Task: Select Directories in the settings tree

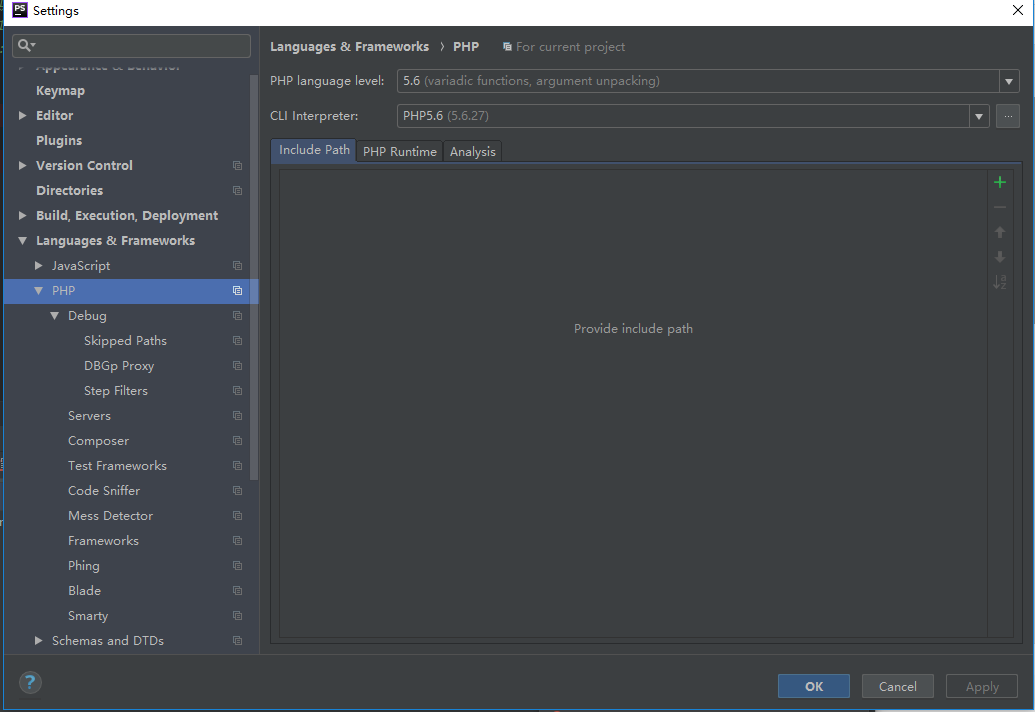Action: point(69,191)
